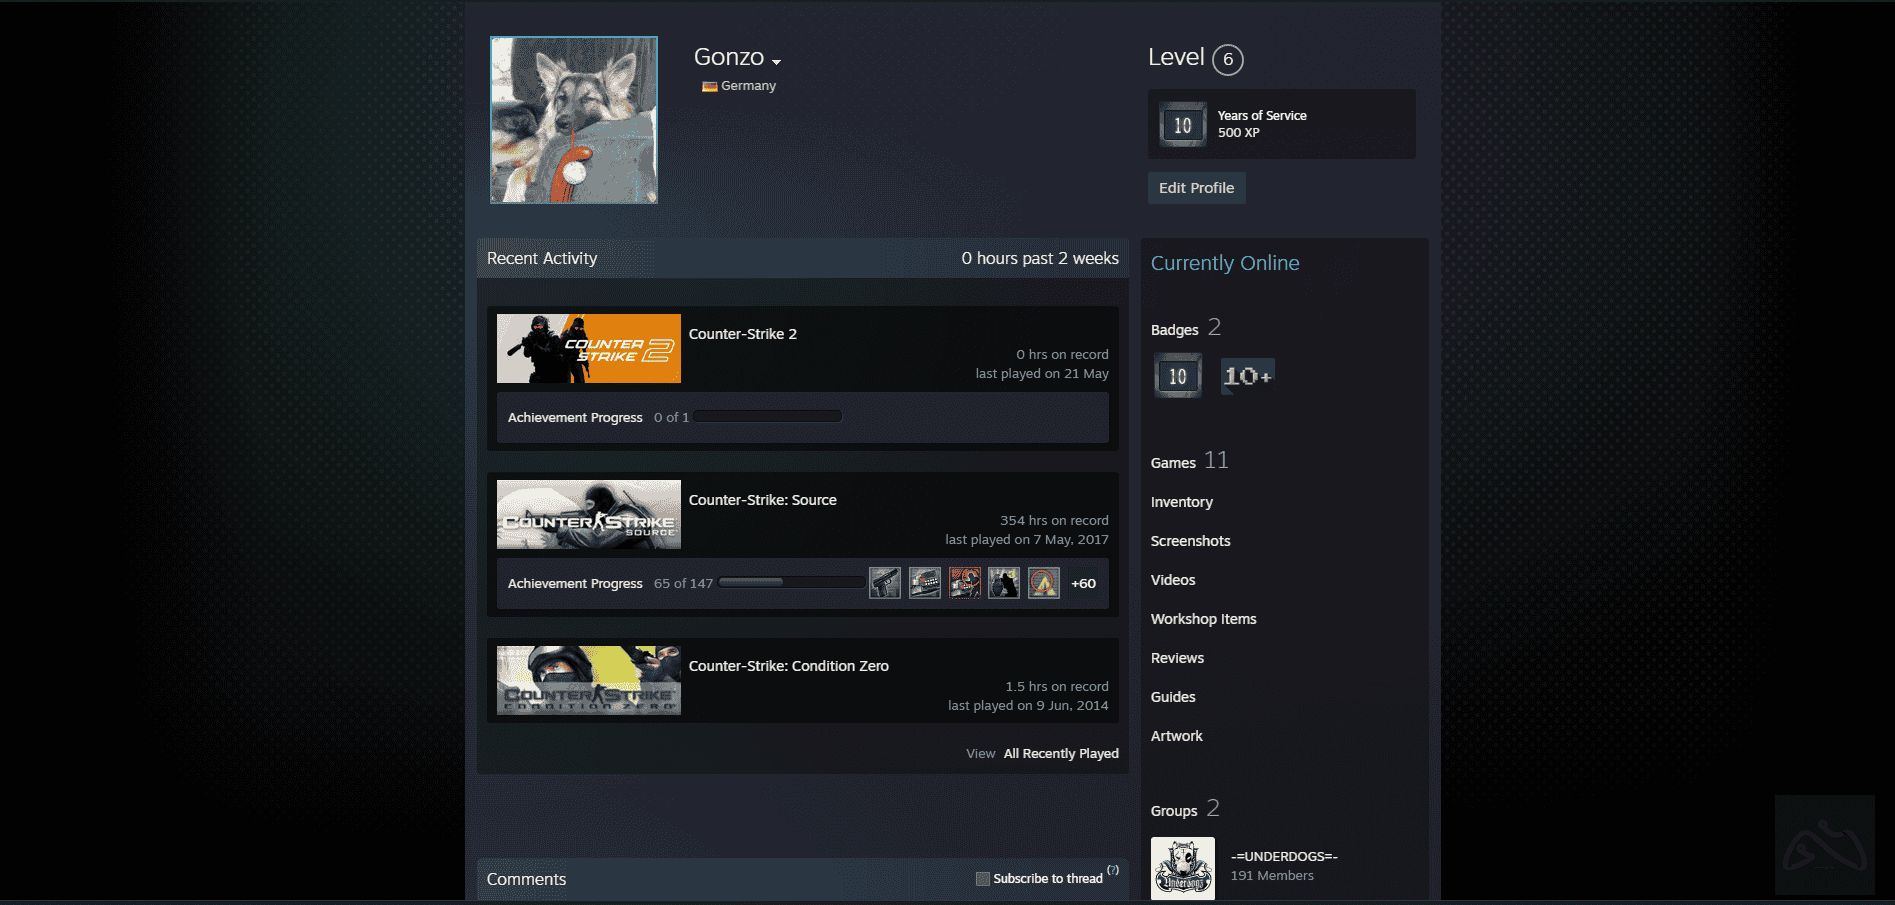The width and height of the screenshot is (1895, 905).
Task: Open the Counter-Strike: Condition Zero game banner
Action: [589, 680]
